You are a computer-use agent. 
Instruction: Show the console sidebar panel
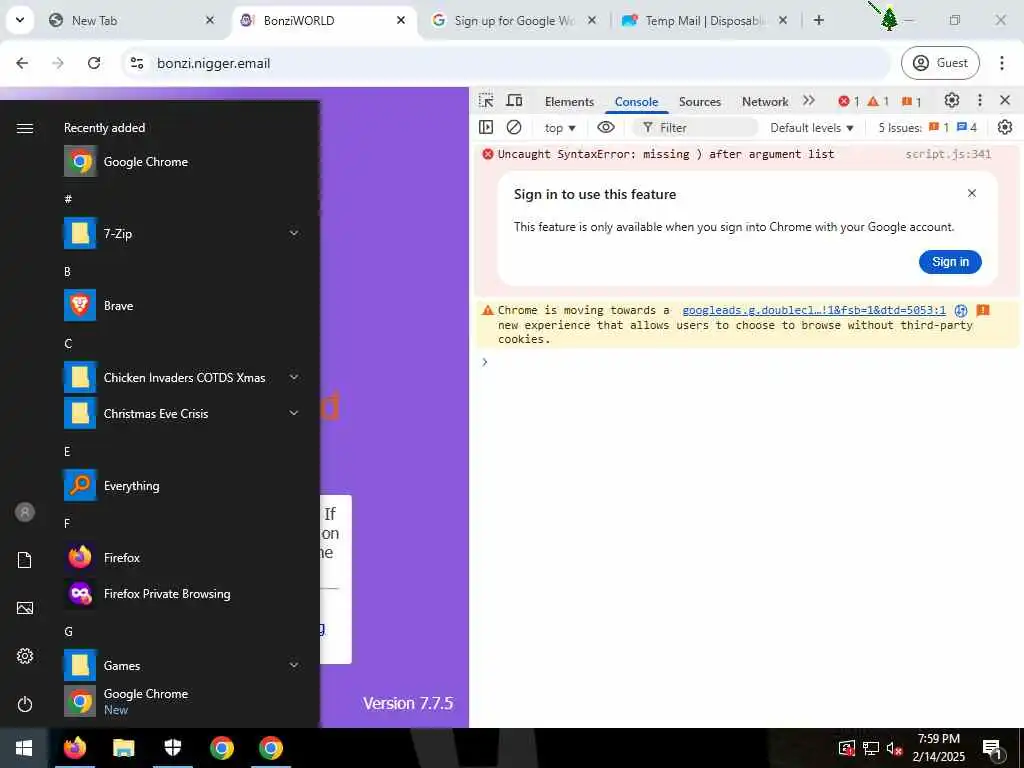click(x=486, y=127)
